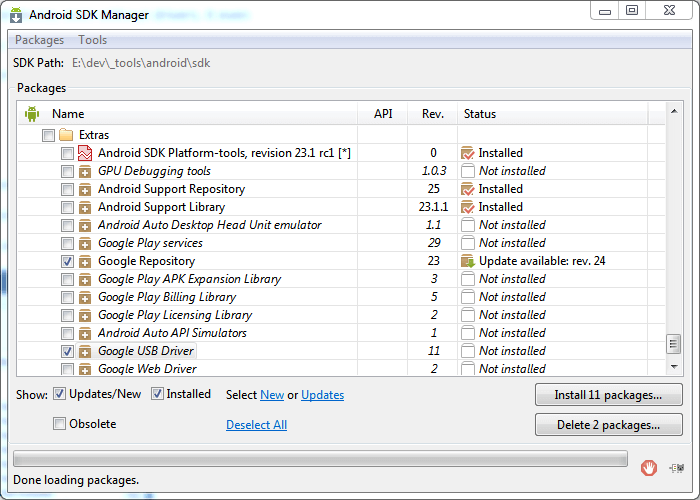
Task: Click Delete 2 packages button
Action: click(x=608, y=425)
